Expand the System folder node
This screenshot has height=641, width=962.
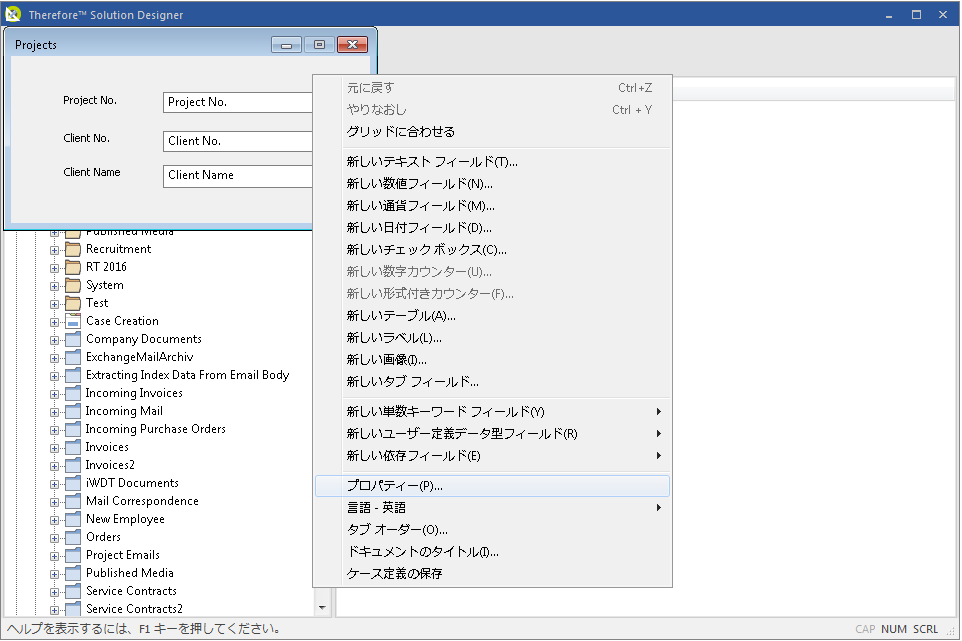[55, 286]
